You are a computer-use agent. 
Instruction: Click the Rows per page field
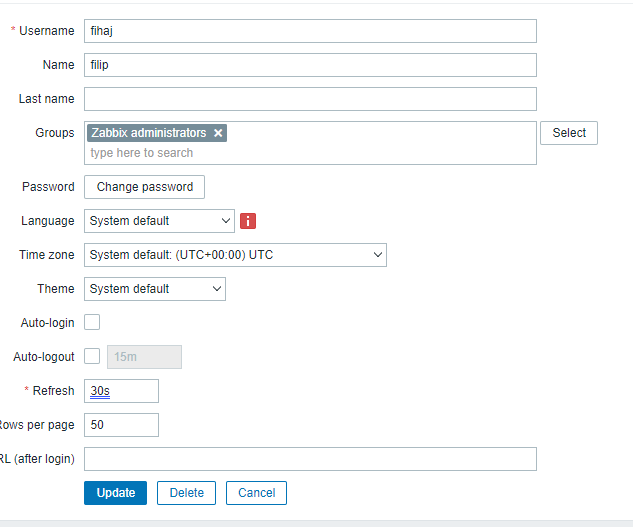click(121, 425)
